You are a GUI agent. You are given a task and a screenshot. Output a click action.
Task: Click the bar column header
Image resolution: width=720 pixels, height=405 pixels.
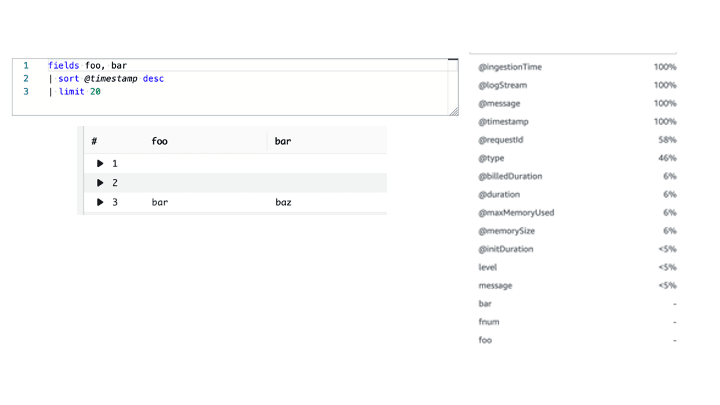(283, 141)
